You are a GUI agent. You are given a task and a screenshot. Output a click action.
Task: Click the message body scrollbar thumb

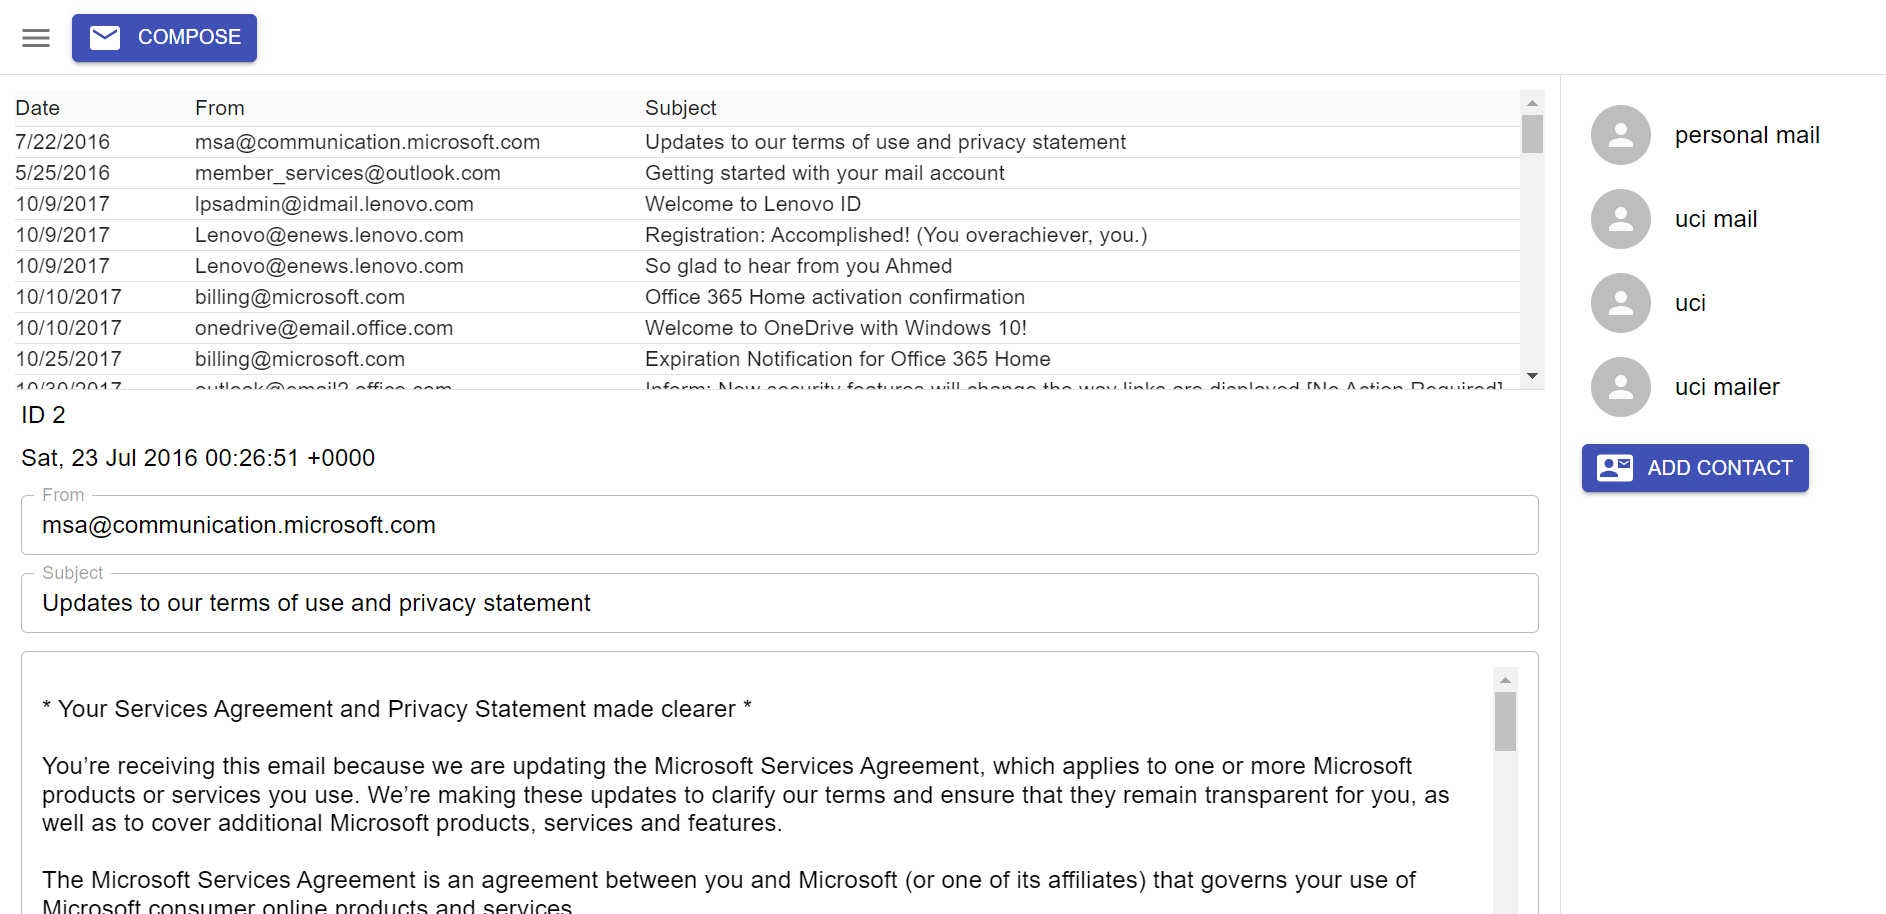click(1505, 721)
